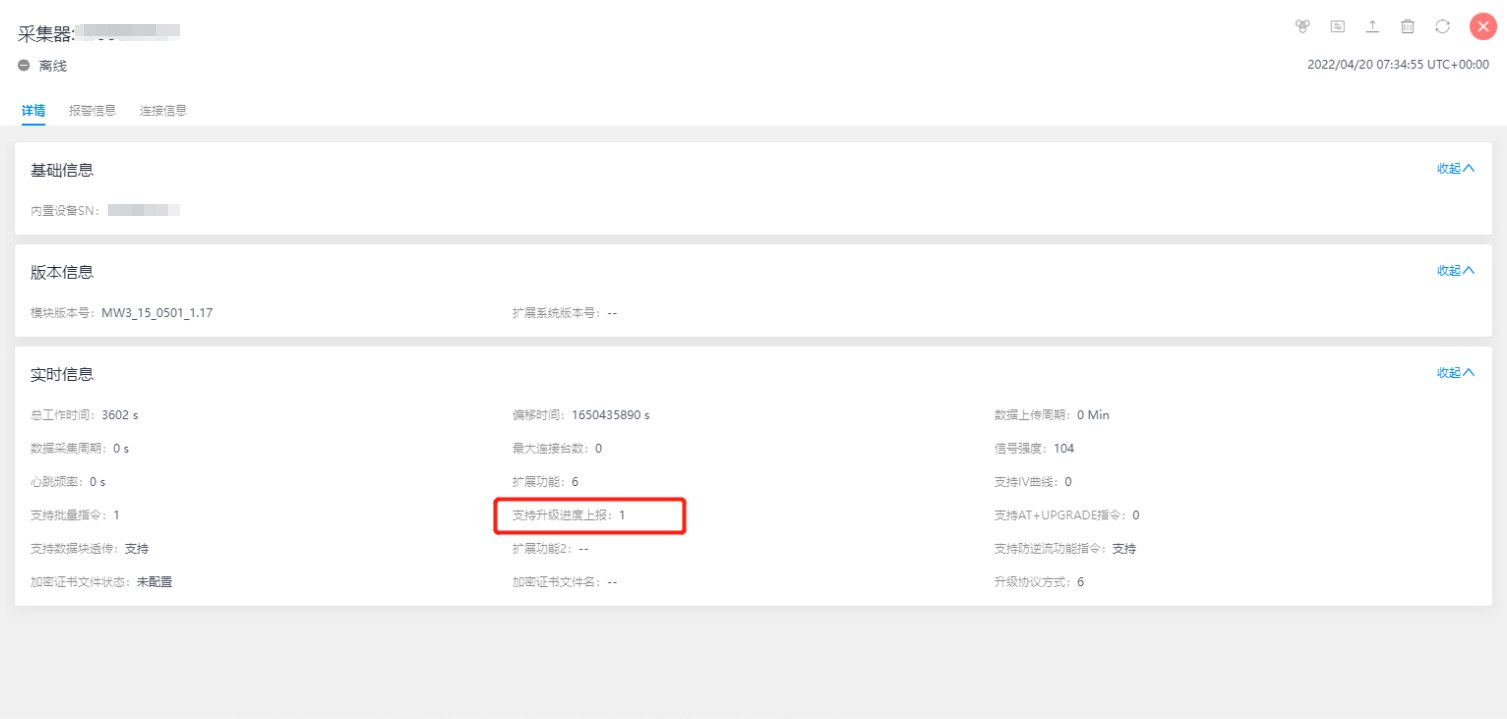Refresh the collector data
Viewport: 1507px width, 719px height.
click(1442, 27)
